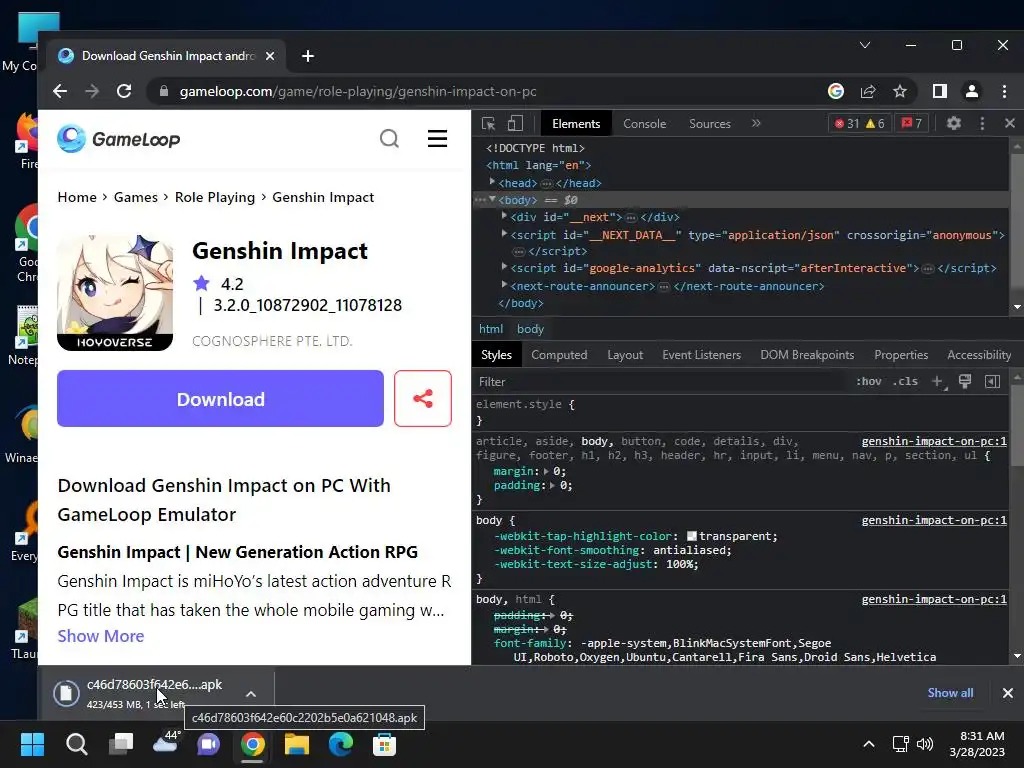Click the DevTools inspect element picker icon
Screen dimensions: 1024x768
pyautogui.click(x=488, y=123)
